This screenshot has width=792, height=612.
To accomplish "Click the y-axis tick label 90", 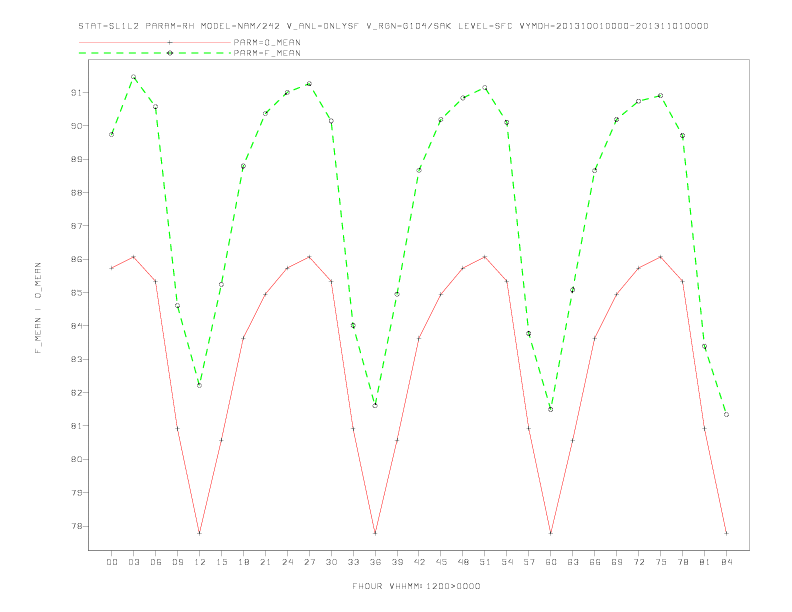I will tap(76, 126).
